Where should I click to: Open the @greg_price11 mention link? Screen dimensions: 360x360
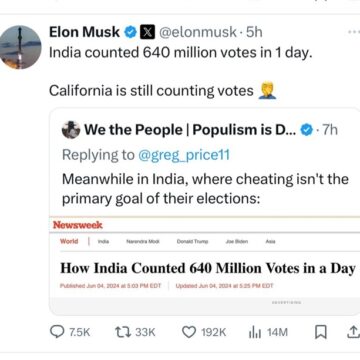[184, 155]
